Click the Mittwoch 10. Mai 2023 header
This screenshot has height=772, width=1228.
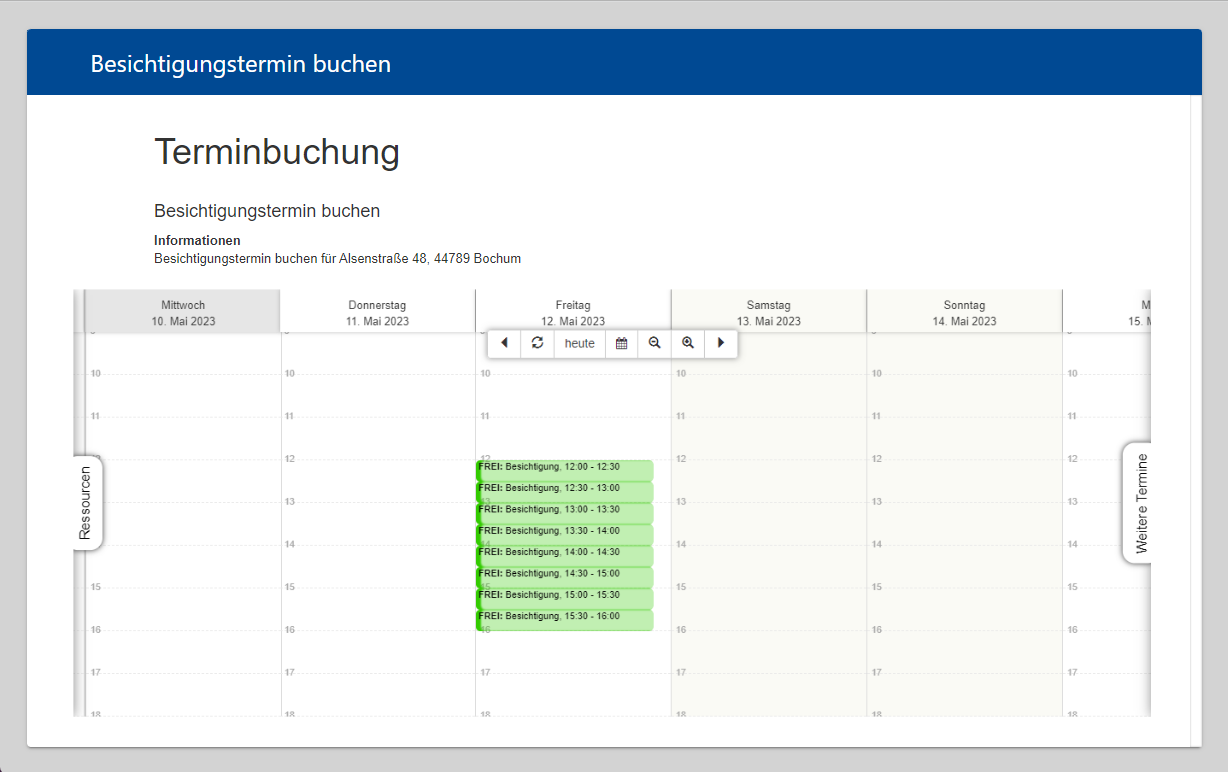click(x=183, y=313)
